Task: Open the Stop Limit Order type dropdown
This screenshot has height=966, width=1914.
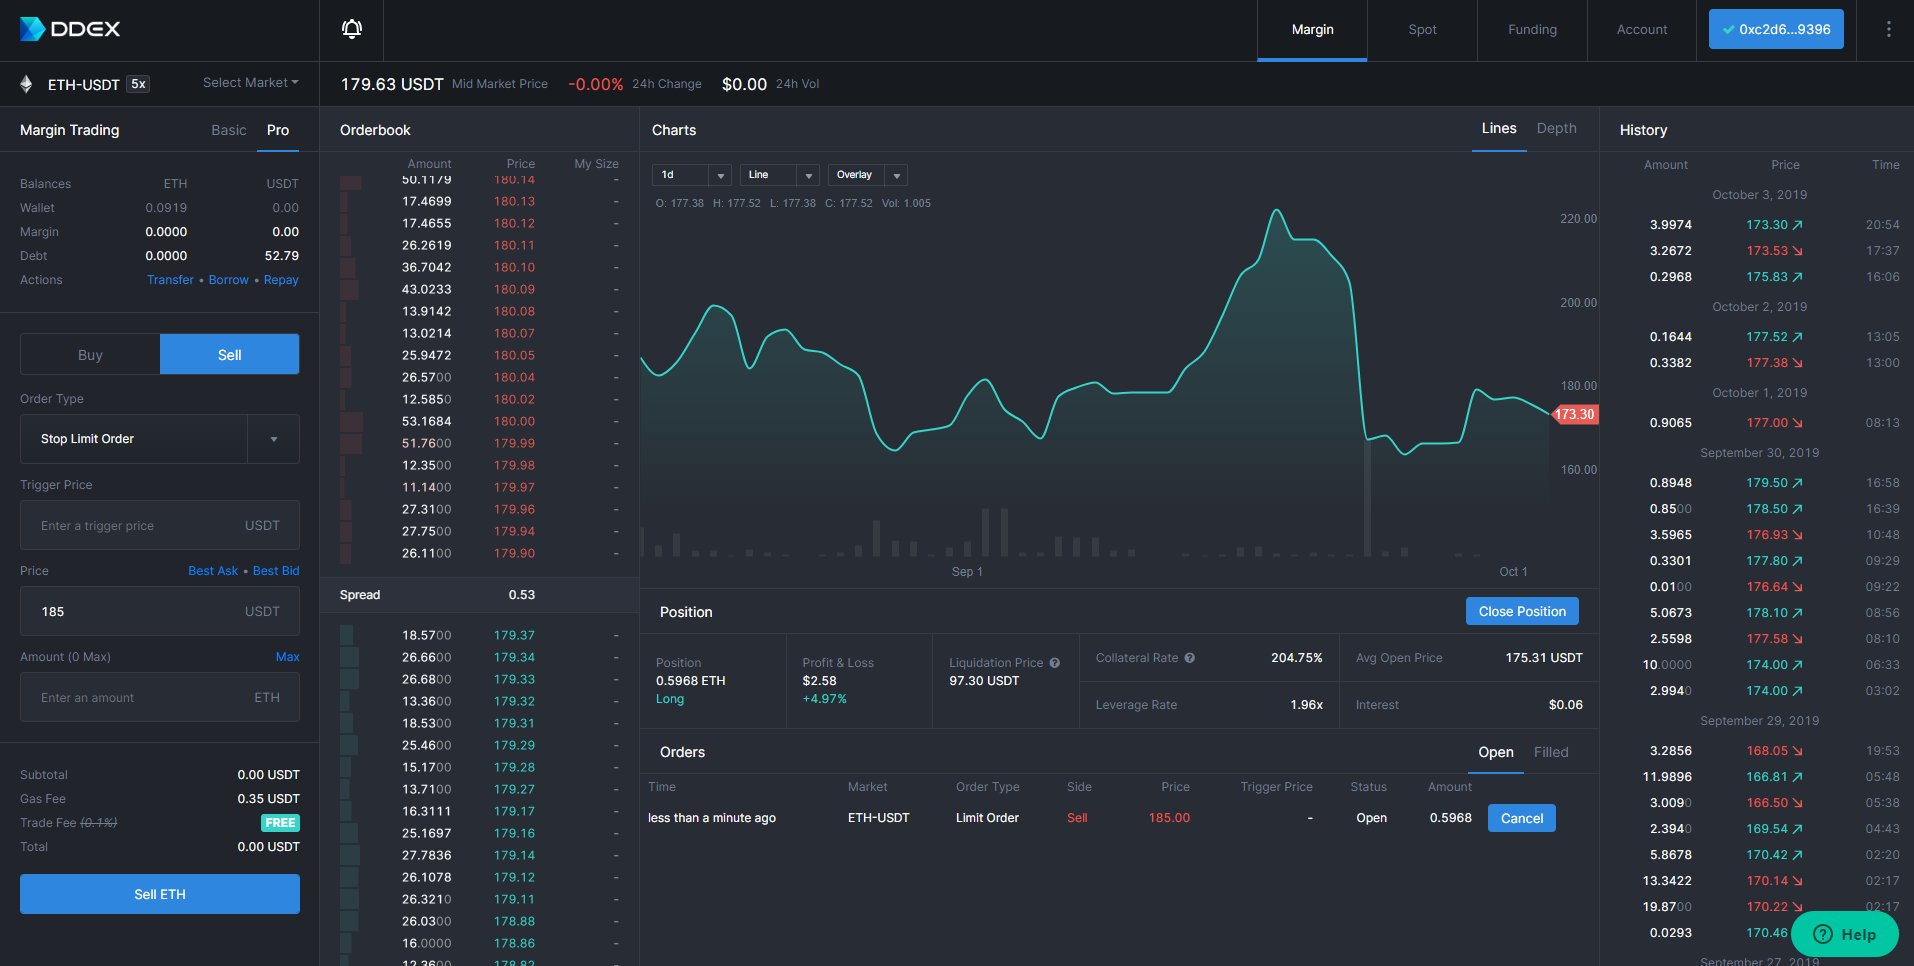Action: [273, 439]
